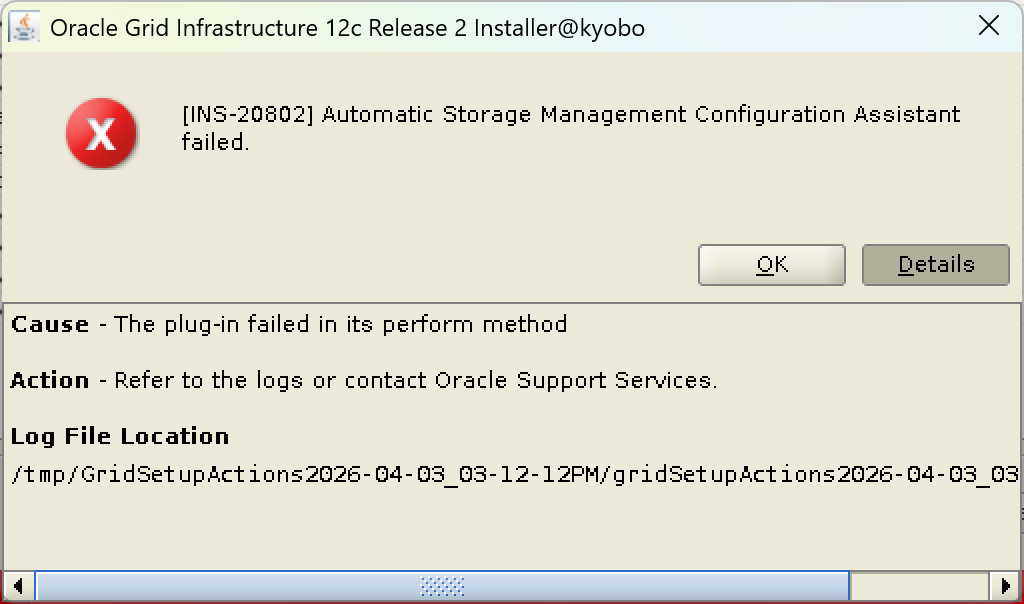Click the bold Action label
1024x604 pixels.
pos(50,380)
